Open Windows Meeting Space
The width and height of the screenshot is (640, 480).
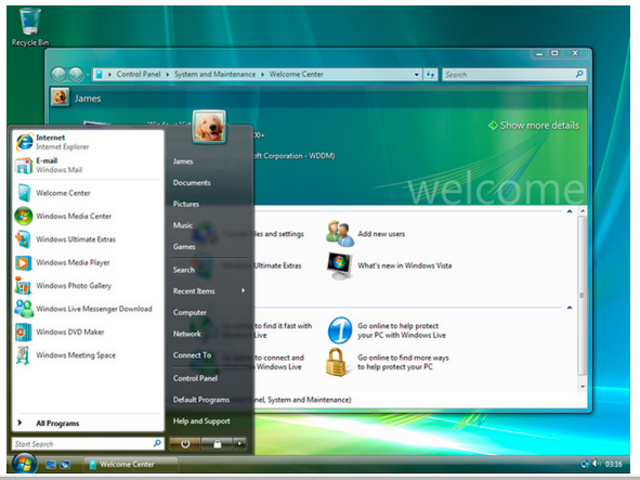click(x=87, y=355)
